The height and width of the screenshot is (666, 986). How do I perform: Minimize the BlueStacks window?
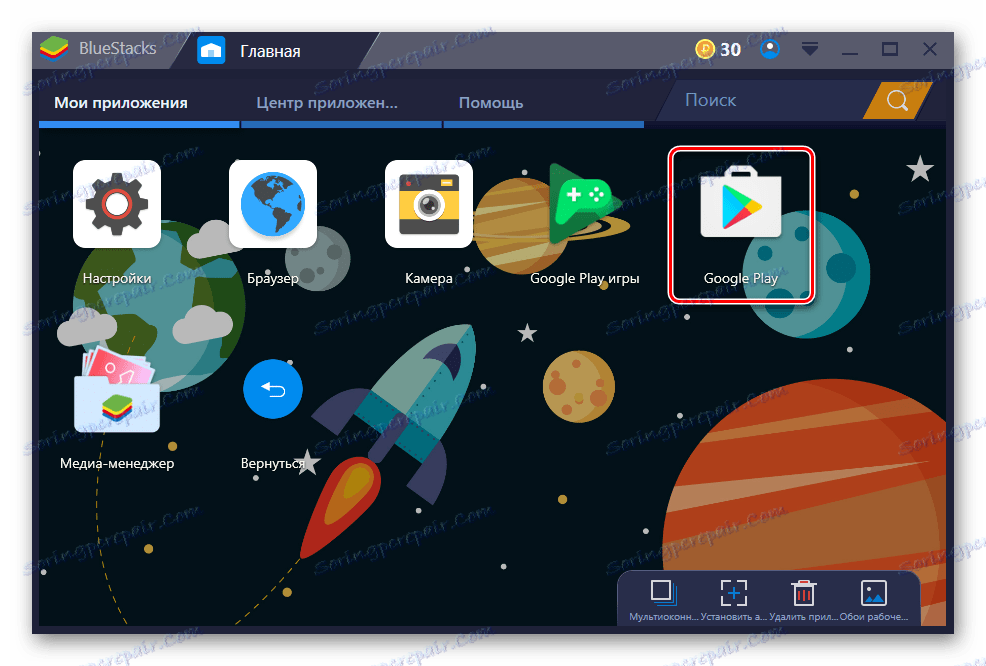point(850,50)
